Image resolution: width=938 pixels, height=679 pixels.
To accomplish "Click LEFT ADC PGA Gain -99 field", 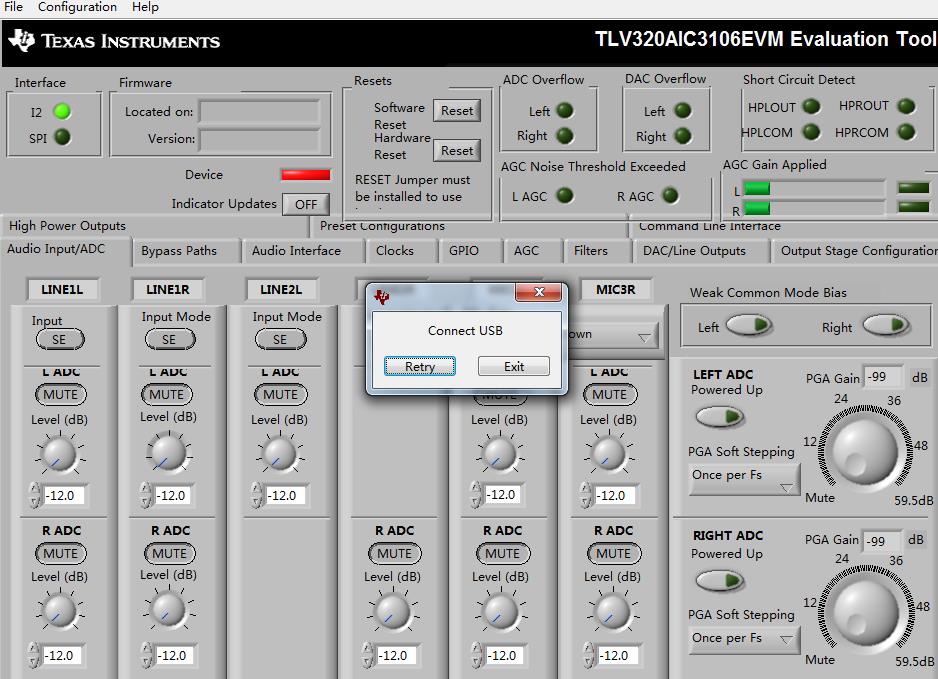I will click(x=882, y=377).
